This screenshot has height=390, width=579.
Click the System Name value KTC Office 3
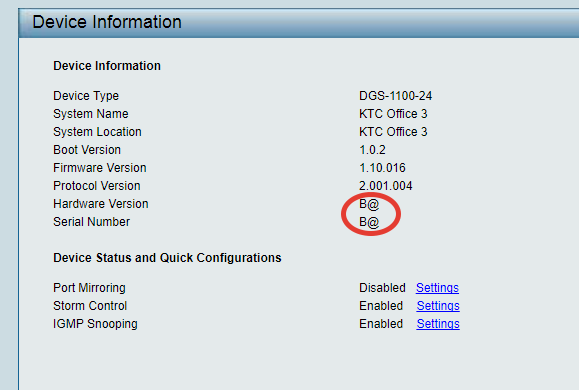click(393, 114)
